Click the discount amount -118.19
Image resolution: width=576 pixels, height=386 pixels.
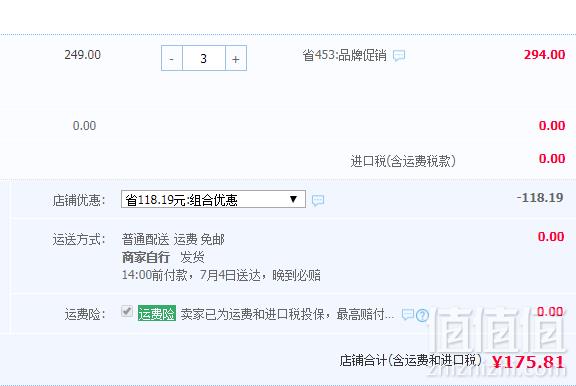click(x=540, y=198)
